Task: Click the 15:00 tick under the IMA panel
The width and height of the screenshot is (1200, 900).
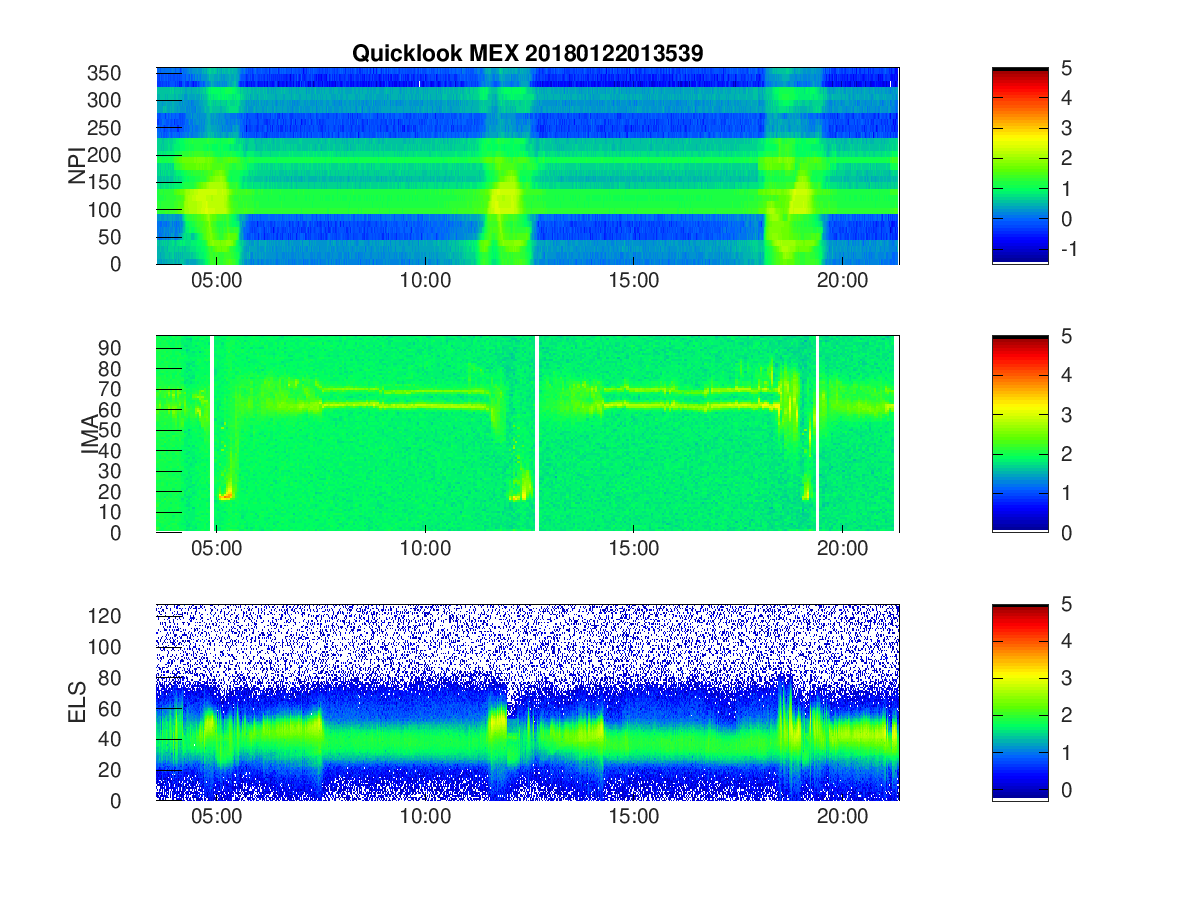Action: pyautogui.click(x=634, y=549)
